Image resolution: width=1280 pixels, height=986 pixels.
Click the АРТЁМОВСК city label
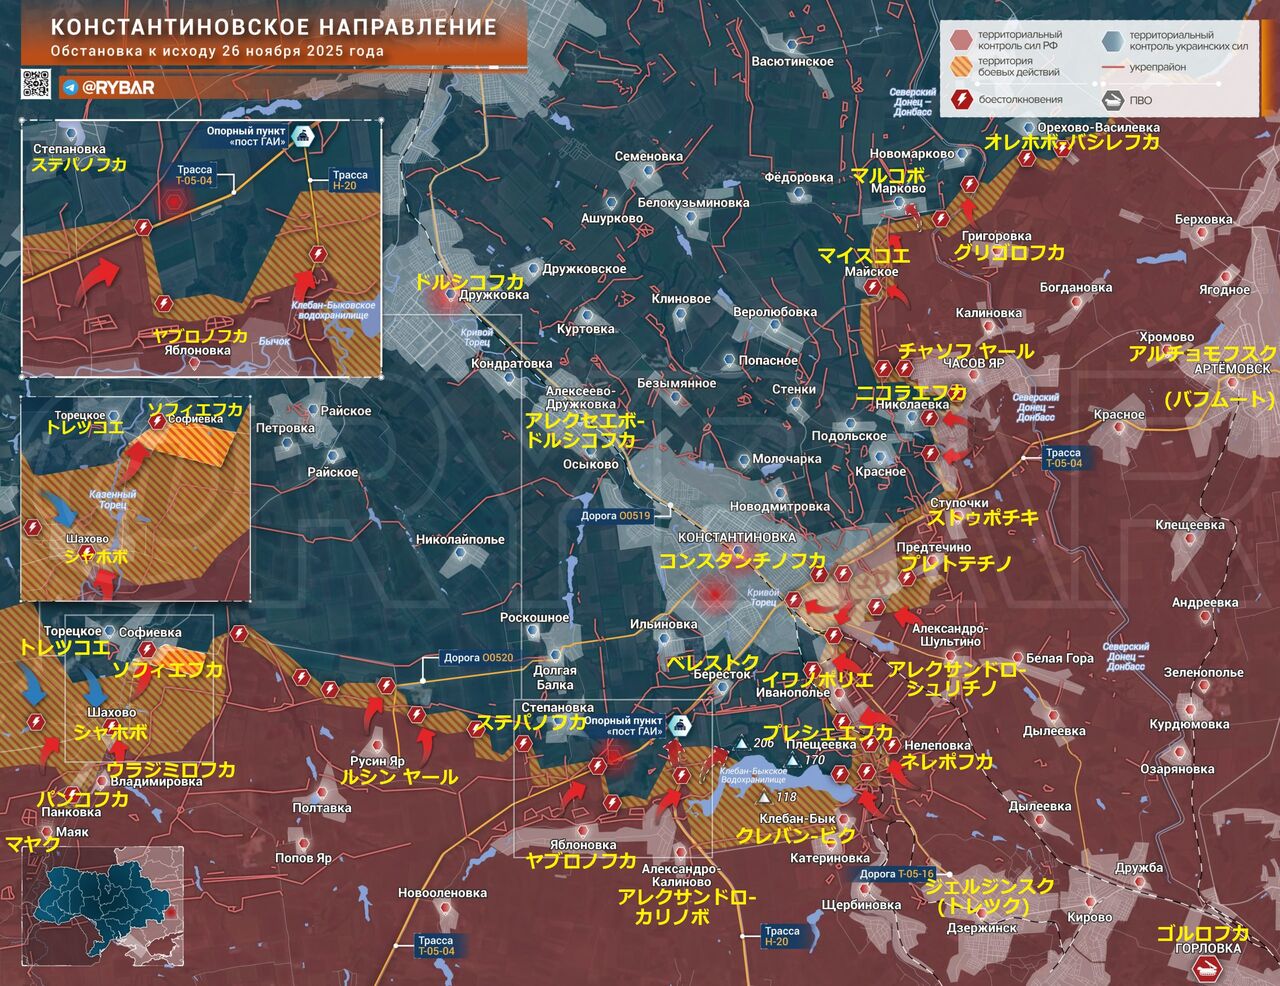pos(1232,369)
